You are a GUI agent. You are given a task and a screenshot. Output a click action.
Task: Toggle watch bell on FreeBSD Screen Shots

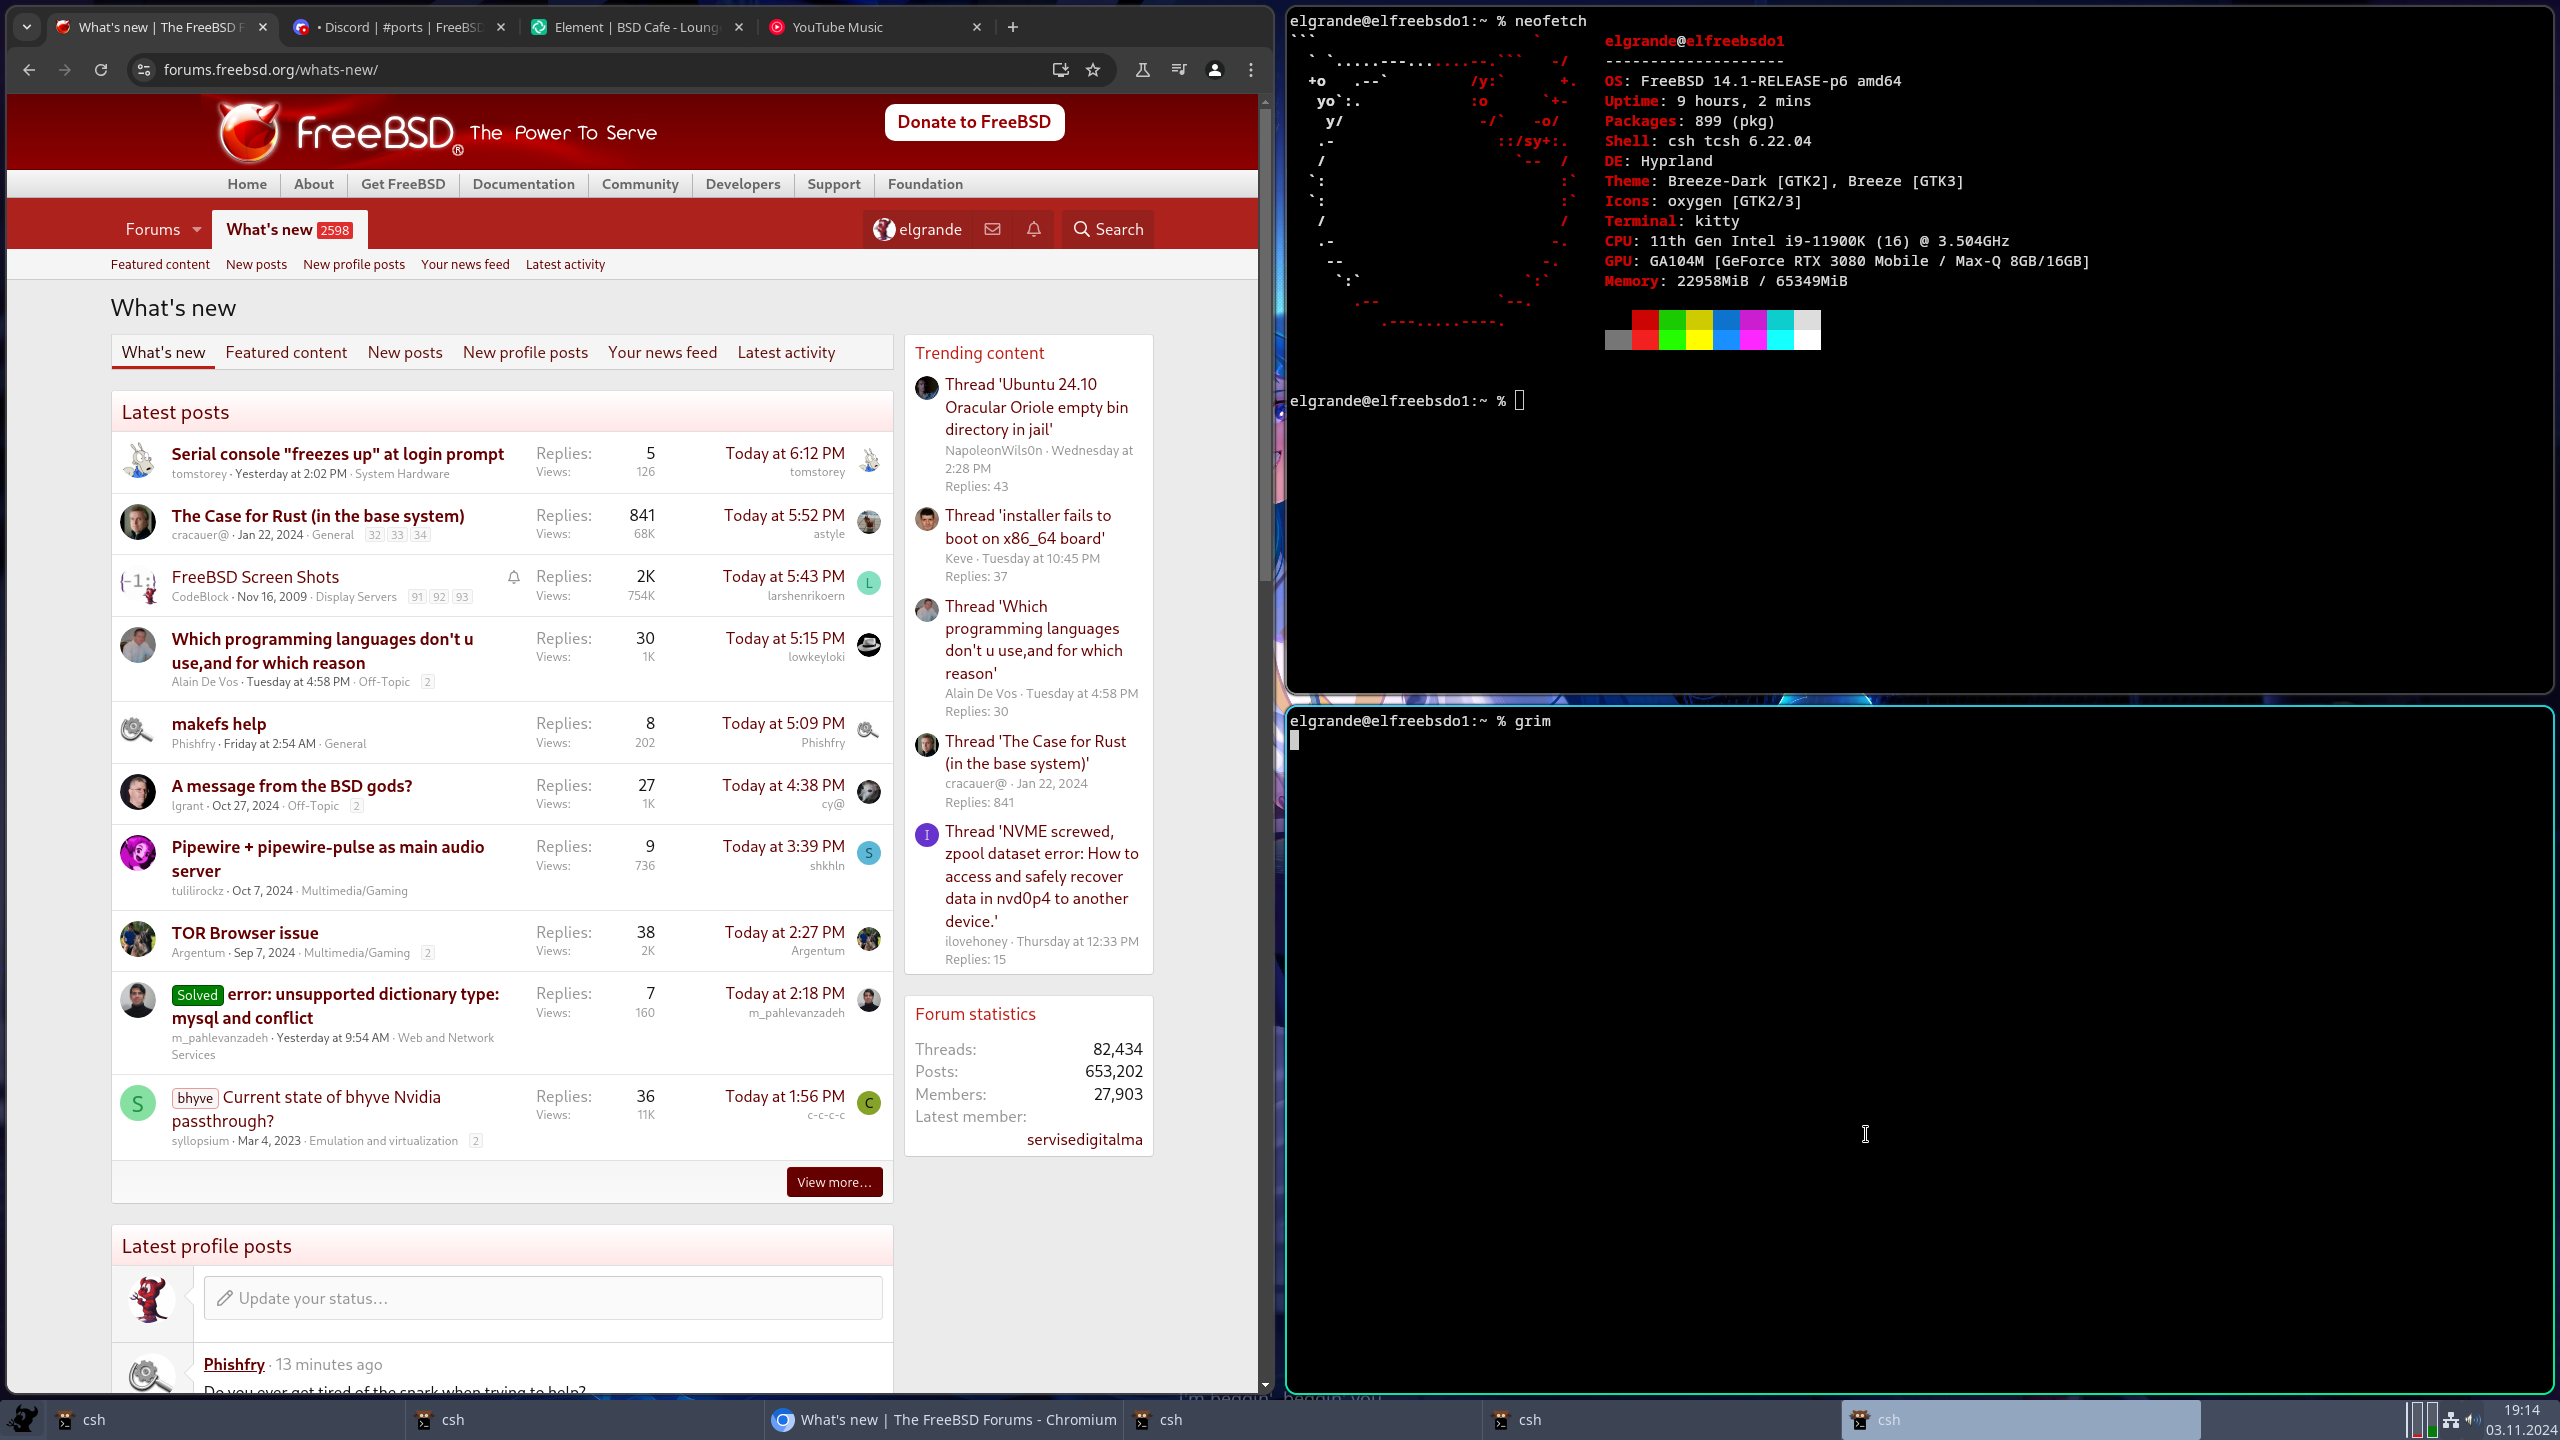click(514, 577)
